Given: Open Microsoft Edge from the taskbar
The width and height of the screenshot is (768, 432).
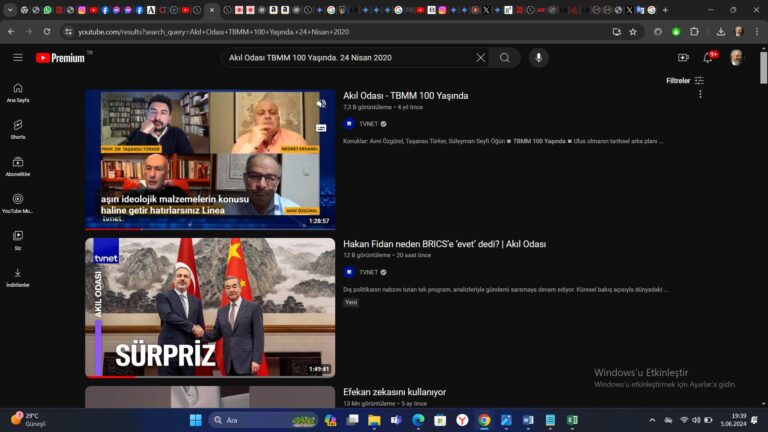Looking at the screenshot, I should click(x=418, y=420).
